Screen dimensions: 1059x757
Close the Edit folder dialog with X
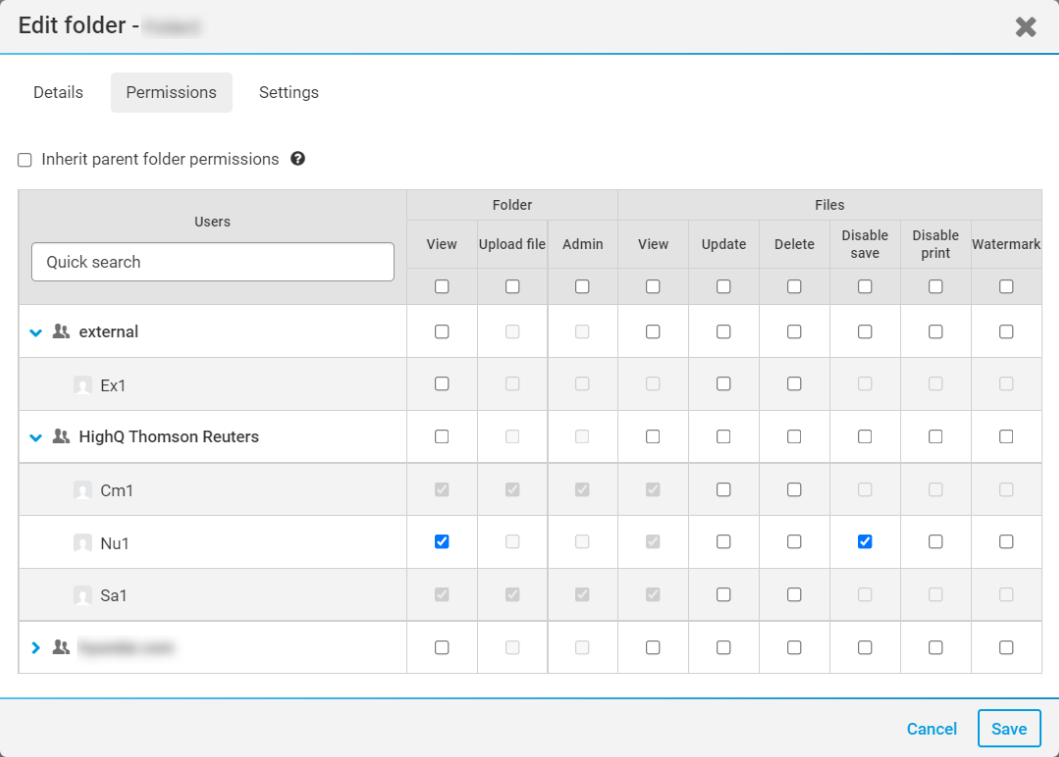point(1025,27)
